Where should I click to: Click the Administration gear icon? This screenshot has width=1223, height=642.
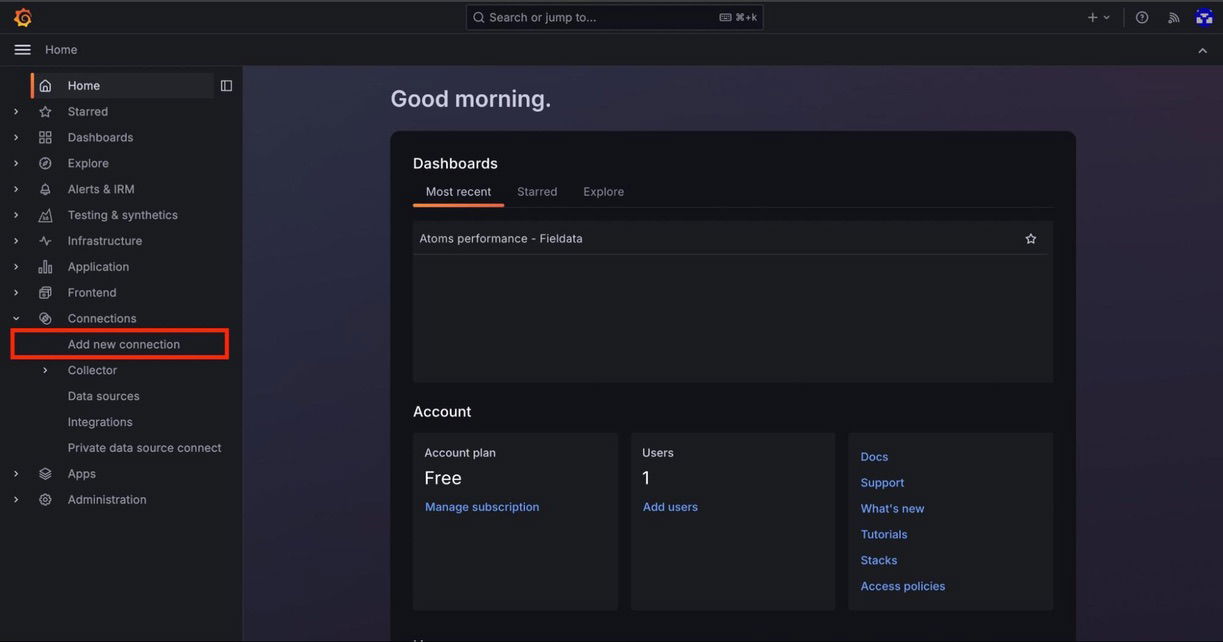click(45, 500)
